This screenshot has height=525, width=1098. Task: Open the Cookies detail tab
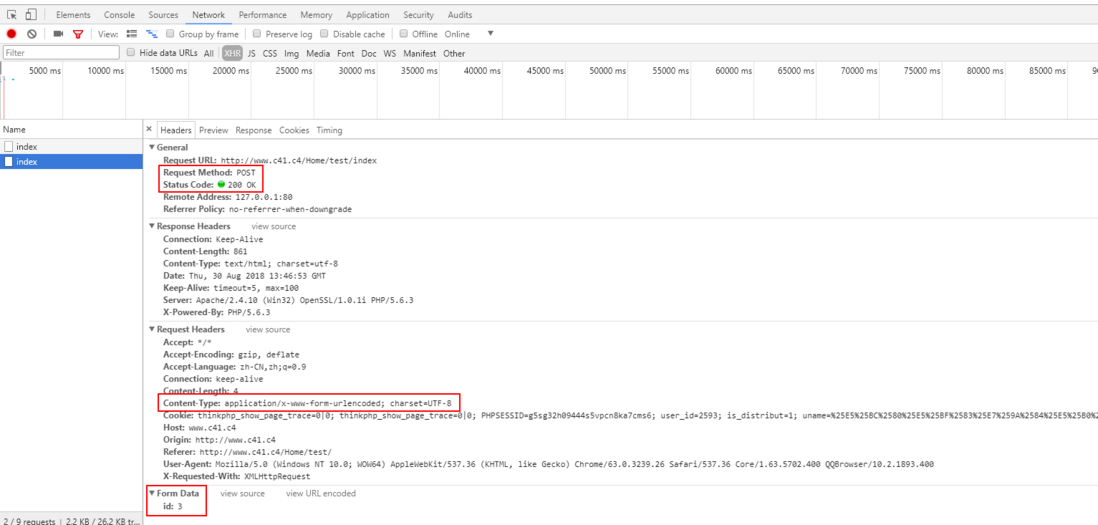click(294, 130)
